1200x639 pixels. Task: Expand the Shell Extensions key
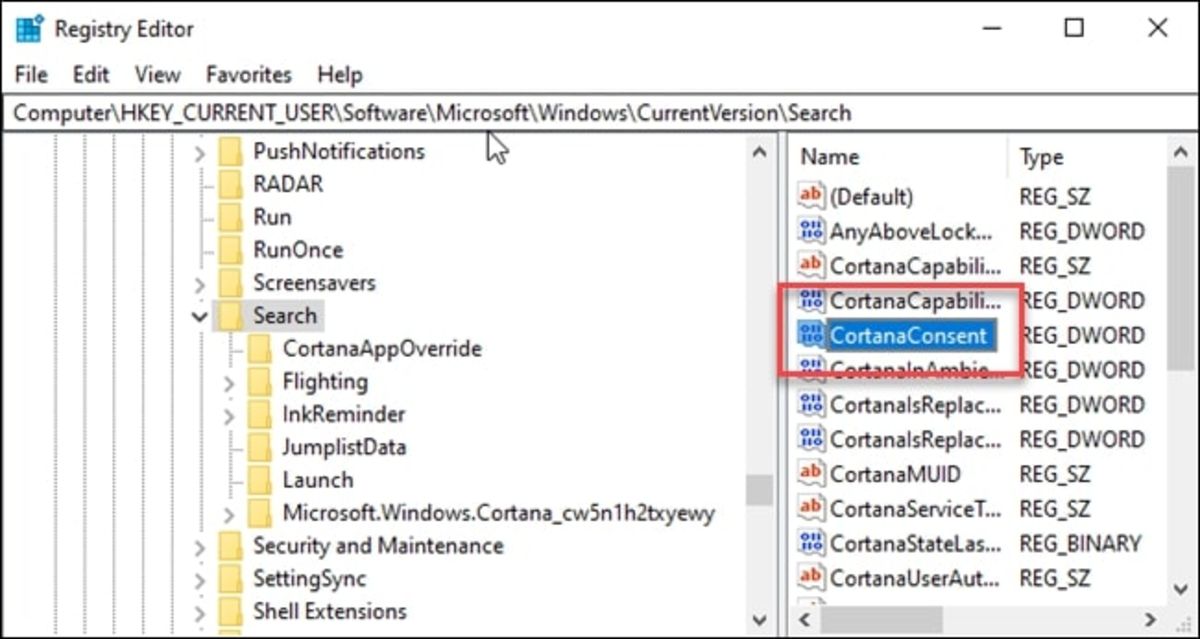tap(200, 612)
